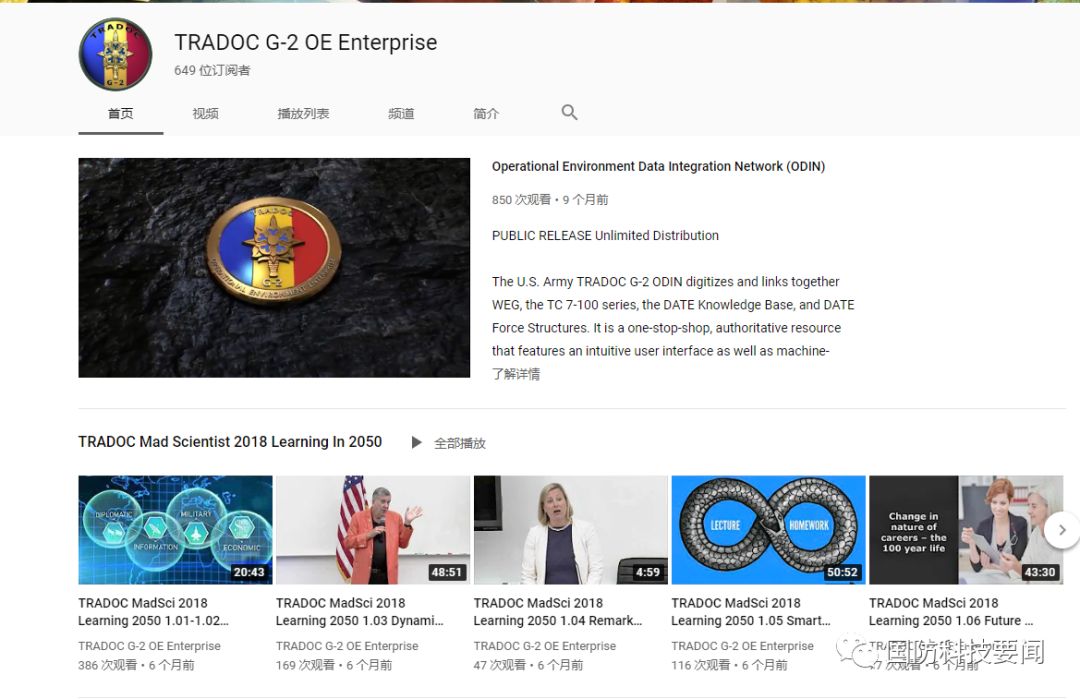Click 47 次观看 · 6 个月前 stats
The image size is (1080, 699).
point(528,665)
